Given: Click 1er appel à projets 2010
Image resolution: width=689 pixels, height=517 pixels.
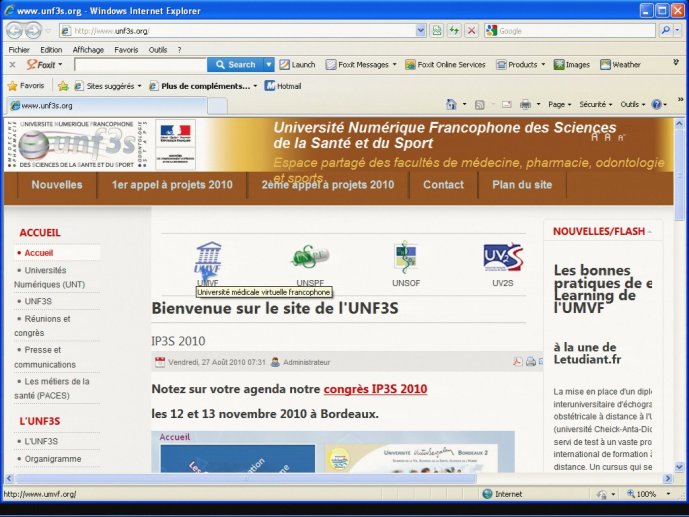Looking at the screenshot, I should tap(172, 184).
